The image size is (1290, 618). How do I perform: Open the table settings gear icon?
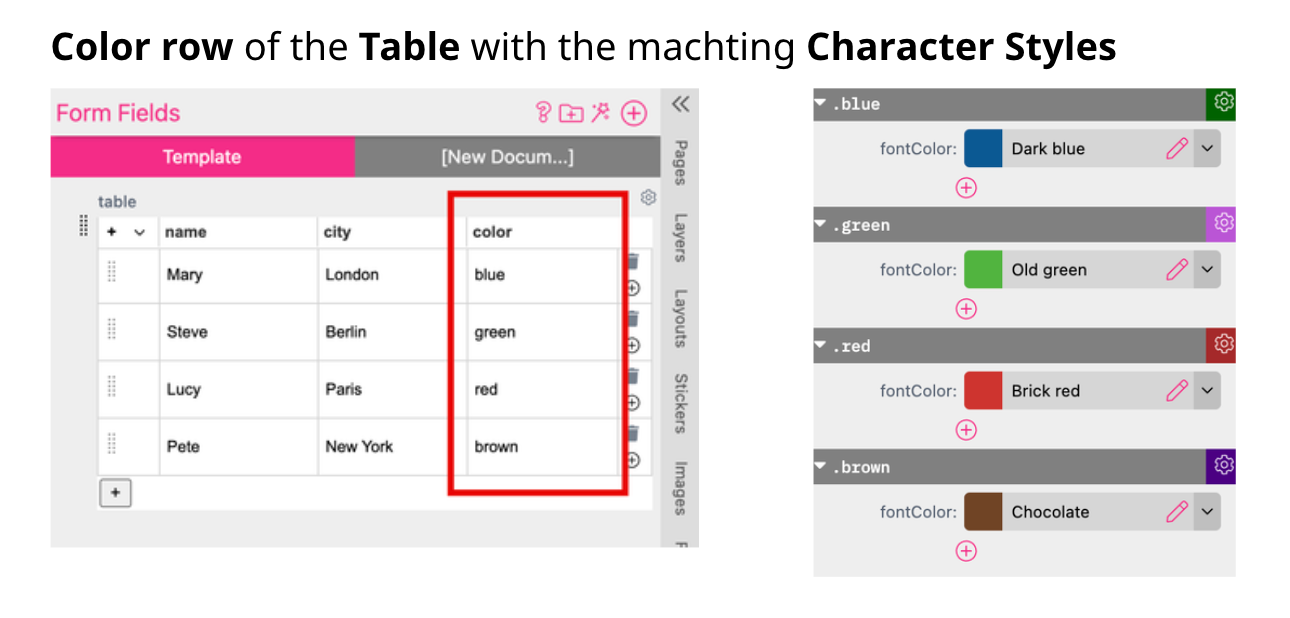648,197
